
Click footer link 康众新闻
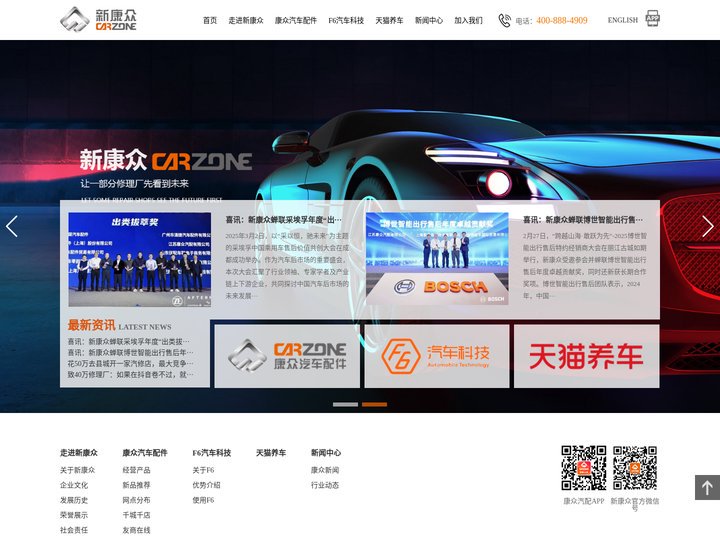click(x=325, y=470)
